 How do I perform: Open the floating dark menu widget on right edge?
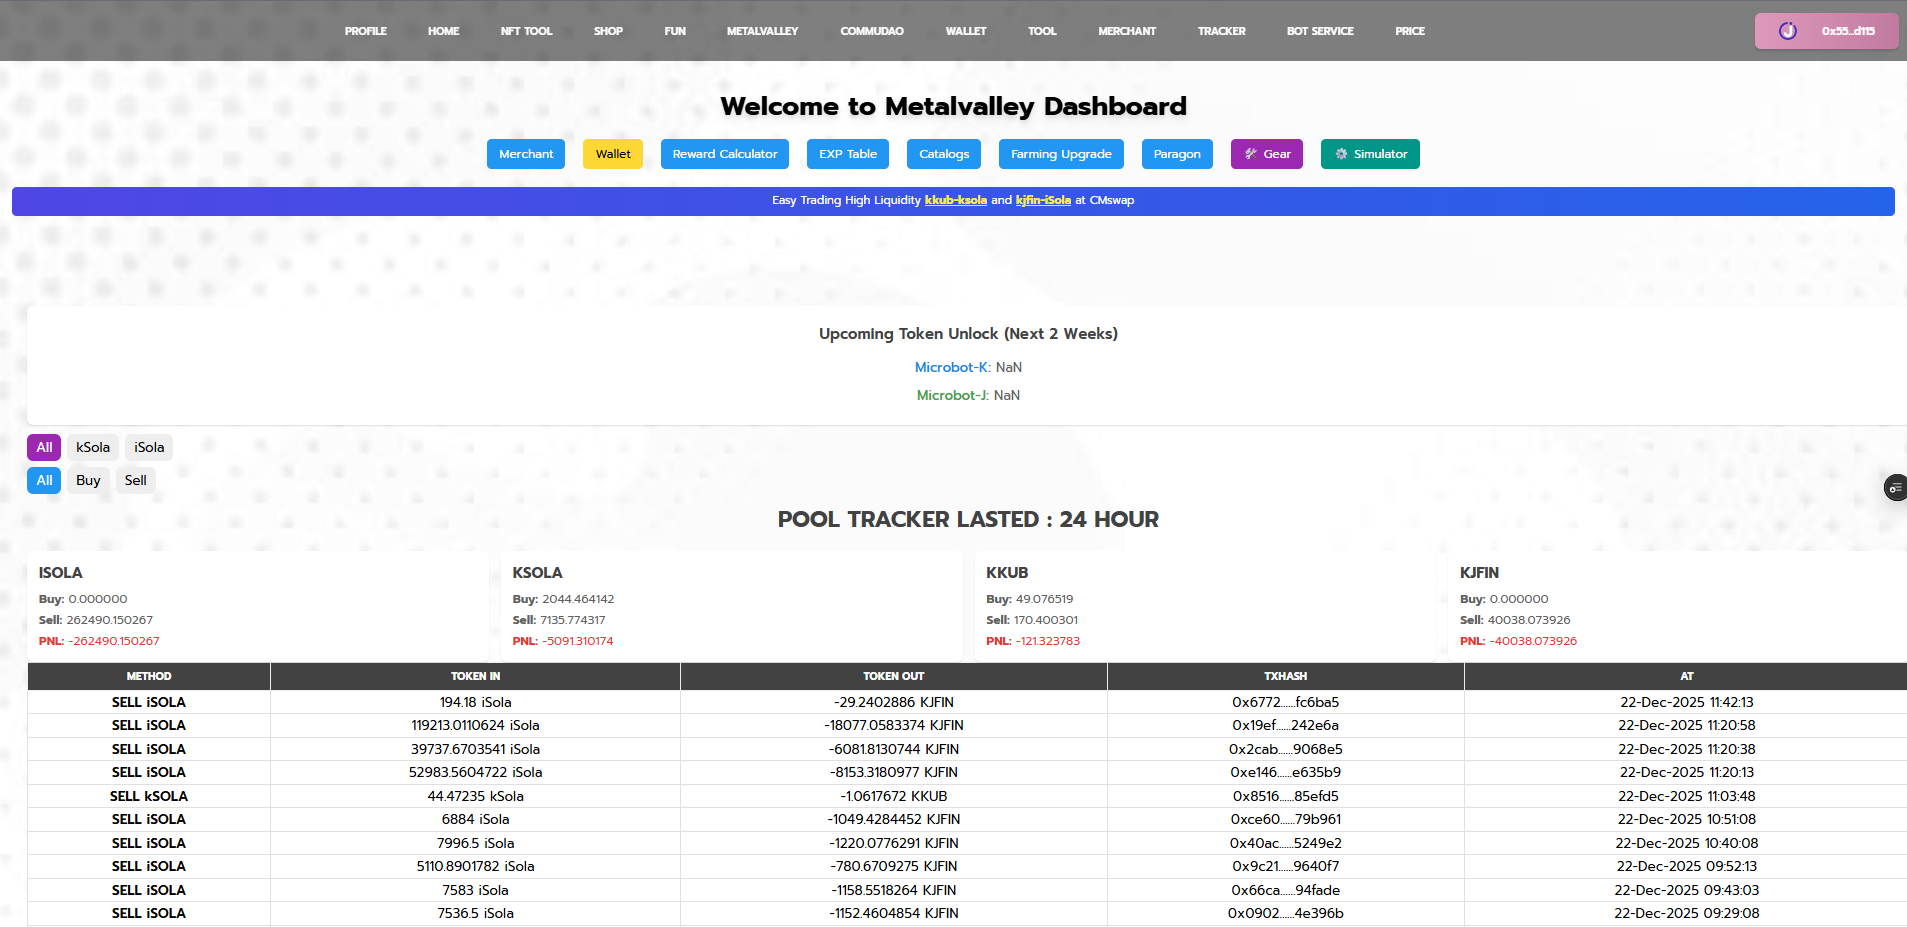[x=1895, y=488]
